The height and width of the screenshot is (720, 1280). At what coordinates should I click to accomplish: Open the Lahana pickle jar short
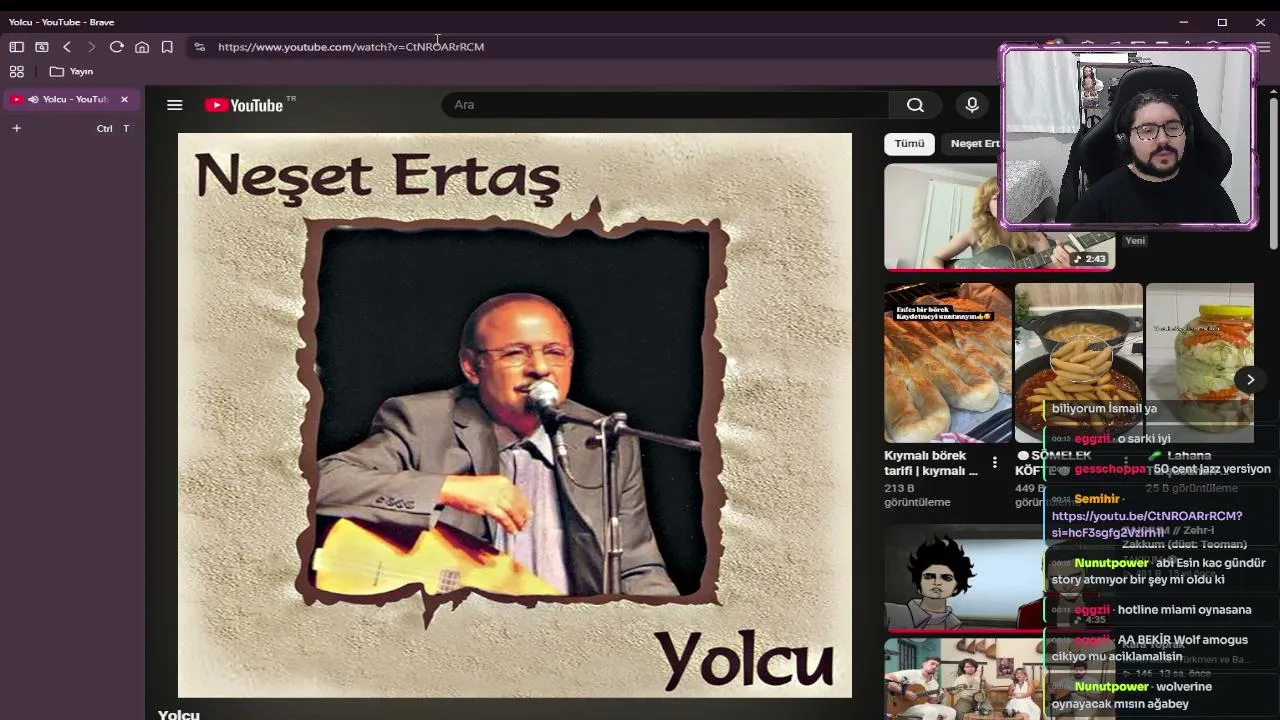tap(1200, 362)
